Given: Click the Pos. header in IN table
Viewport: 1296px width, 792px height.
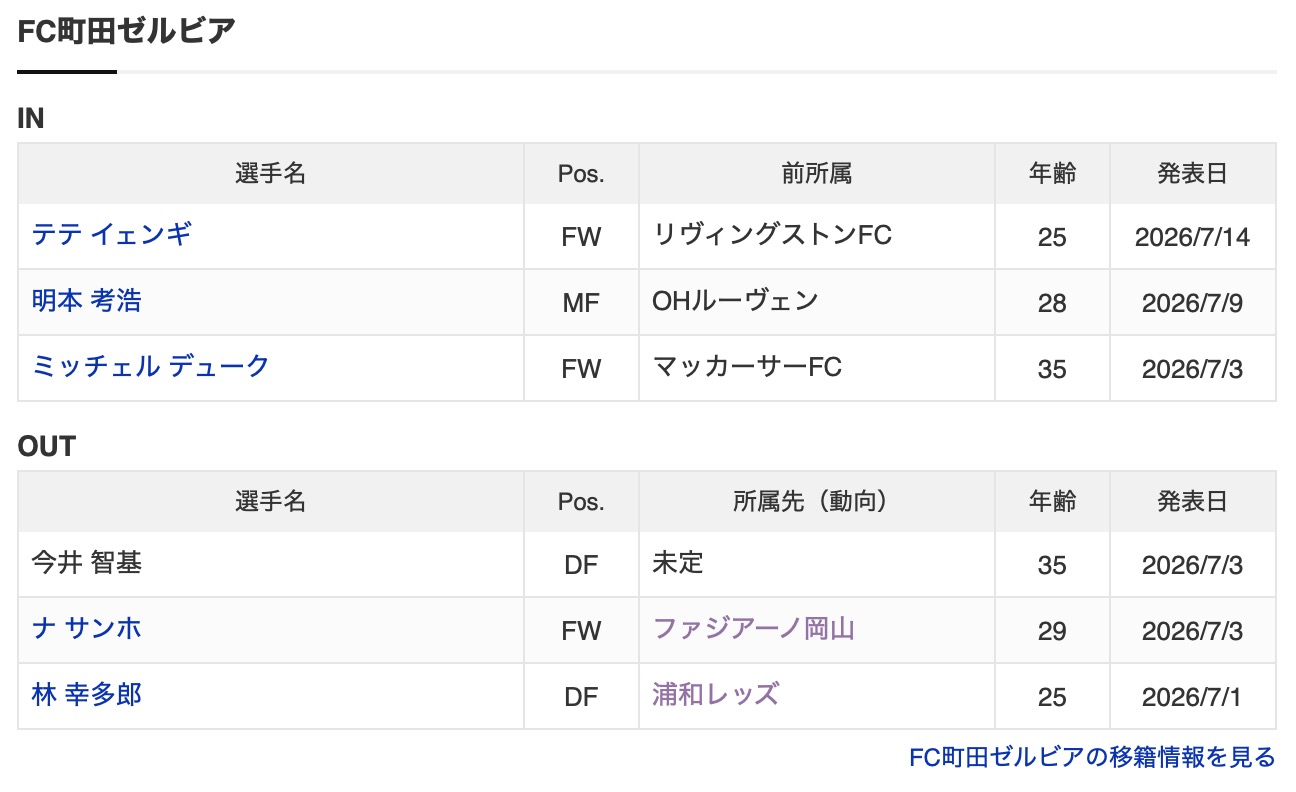Looking at the screenshot, I should click(581, 174).
